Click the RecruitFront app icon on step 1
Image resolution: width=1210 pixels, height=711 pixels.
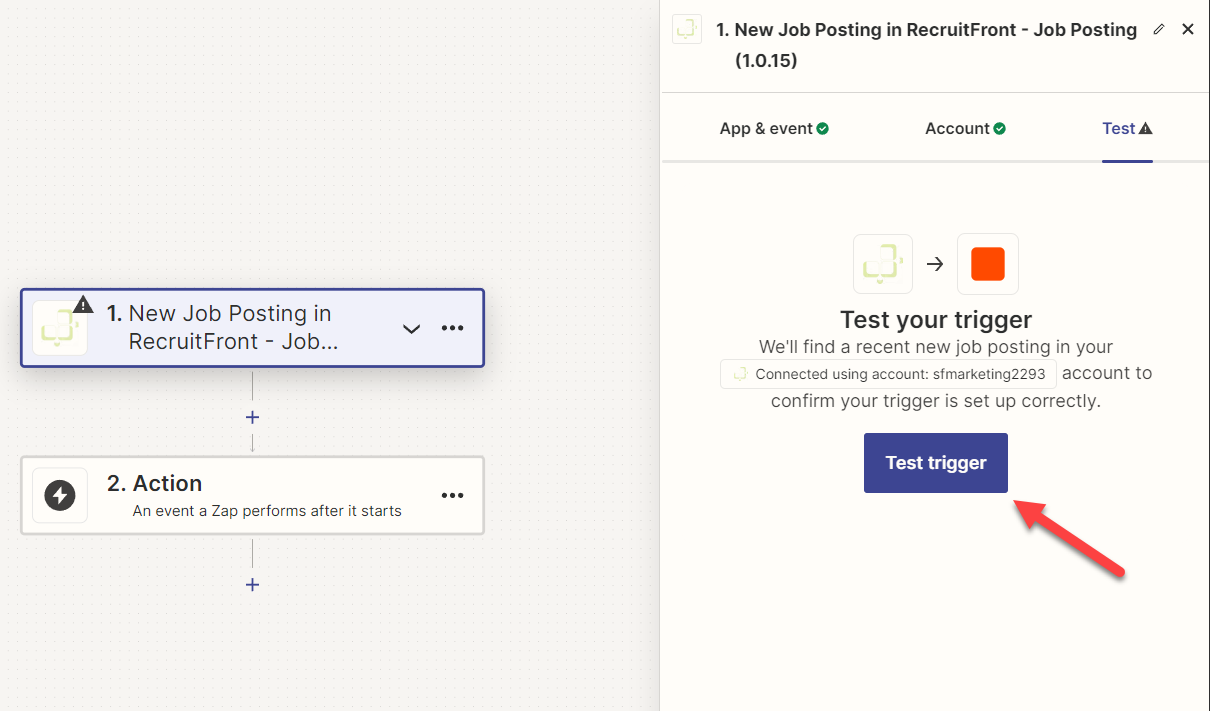pyautogui.click(x=60, y=328)
